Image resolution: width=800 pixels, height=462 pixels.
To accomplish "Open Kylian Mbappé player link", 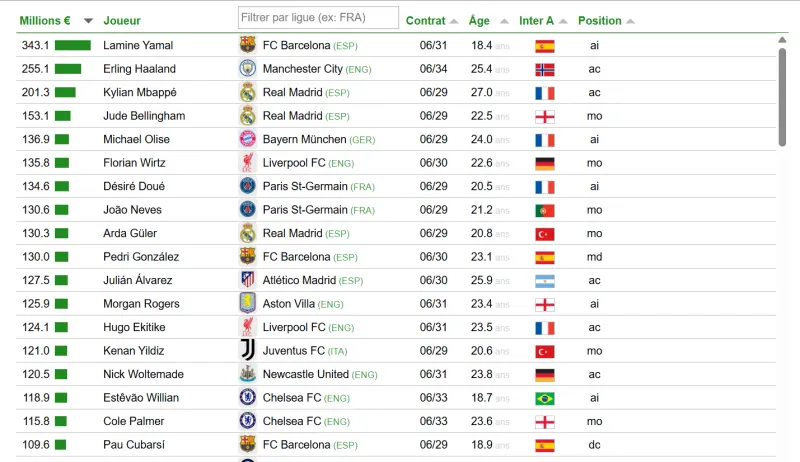I will click(140, 92).
